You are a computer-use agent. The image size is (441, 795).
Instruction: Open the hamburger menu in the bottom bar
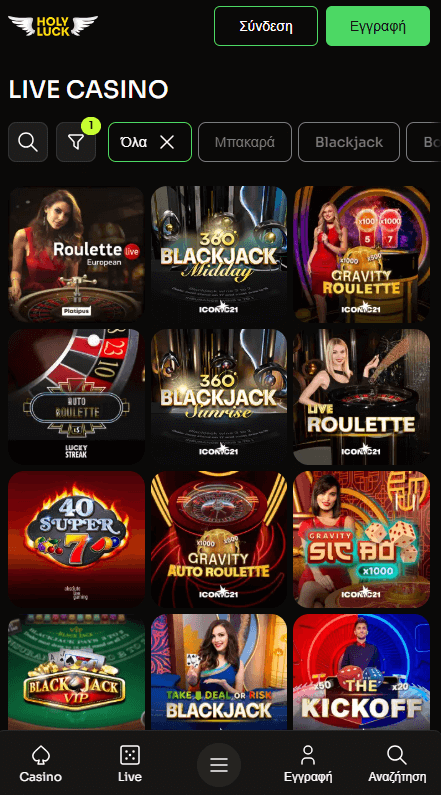219,765
